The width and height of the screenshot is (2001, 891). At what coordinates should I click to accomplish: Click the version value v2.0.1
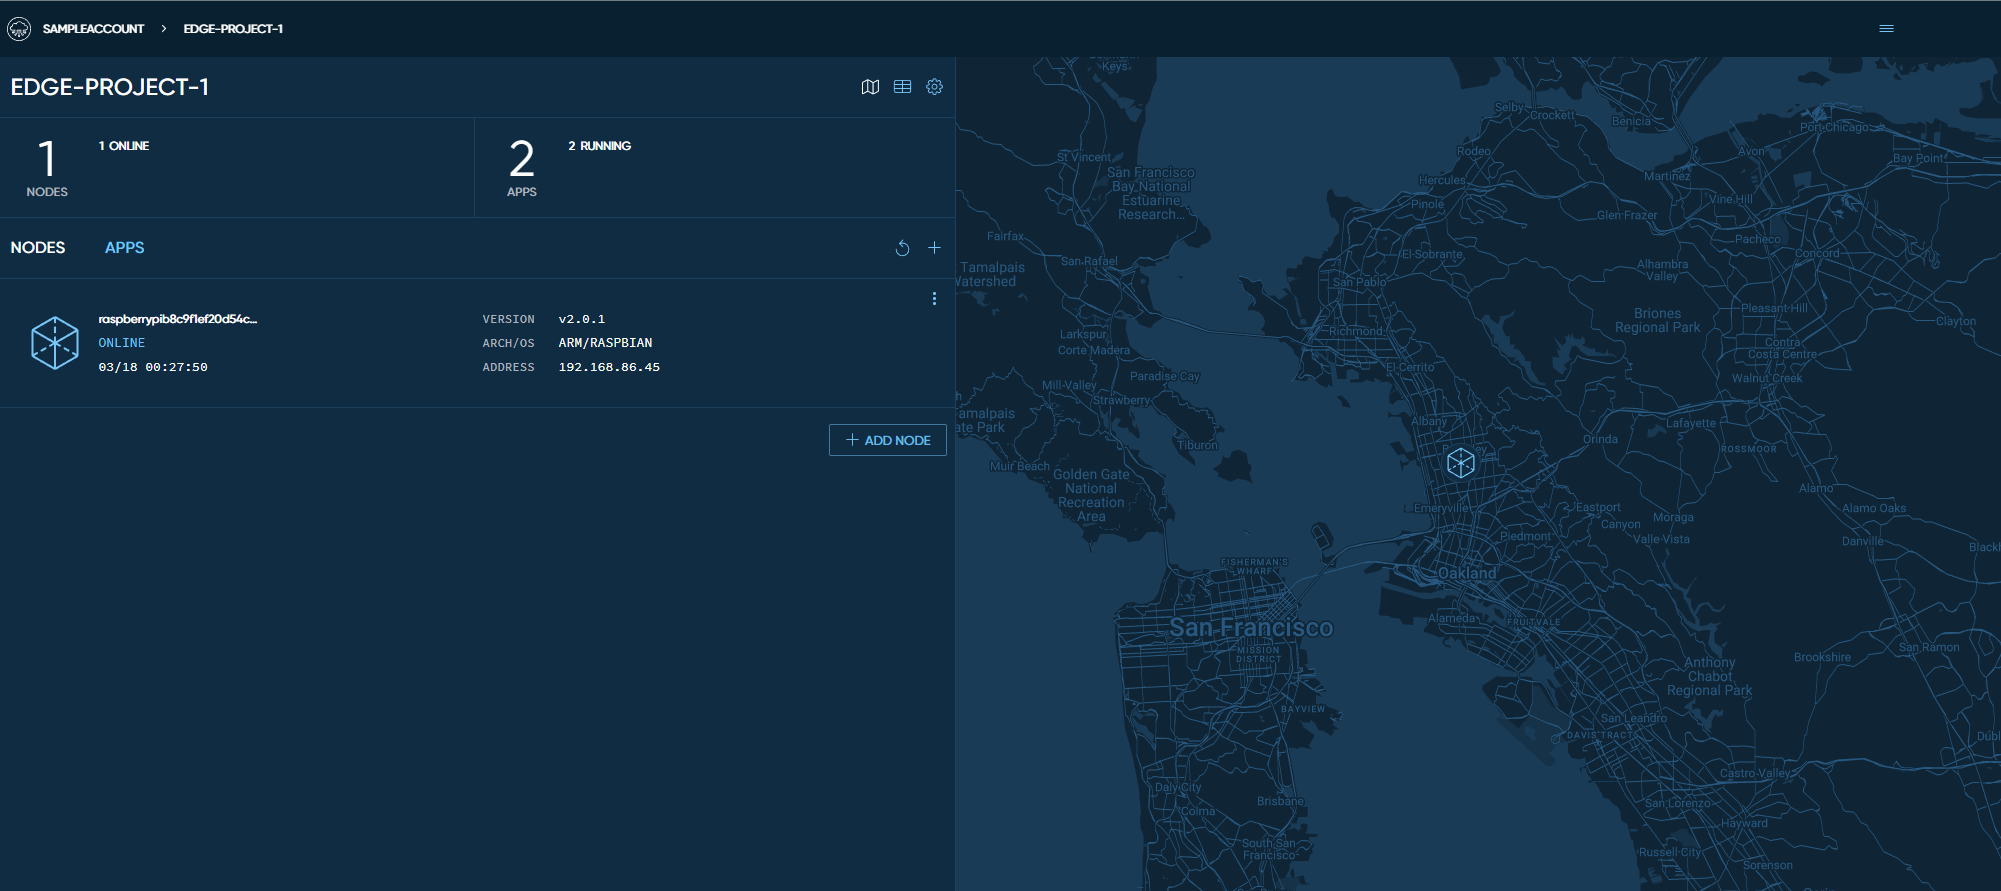click(x=581, y=319)
